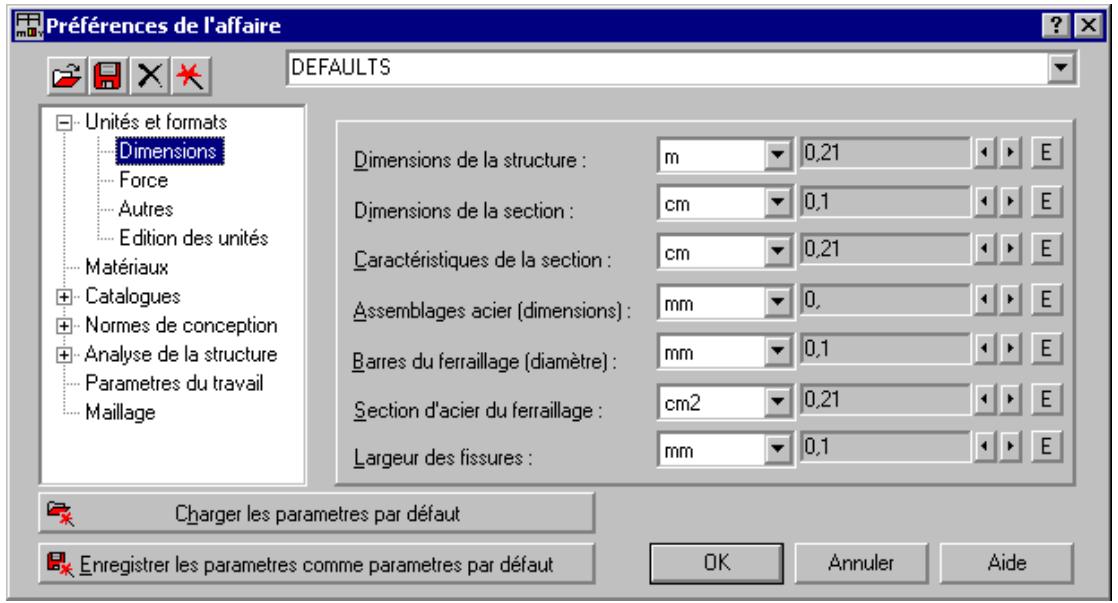This screenshot has height=603, width=1118.
Task: Cancel with the Annuler button
Action: point(861,563)
